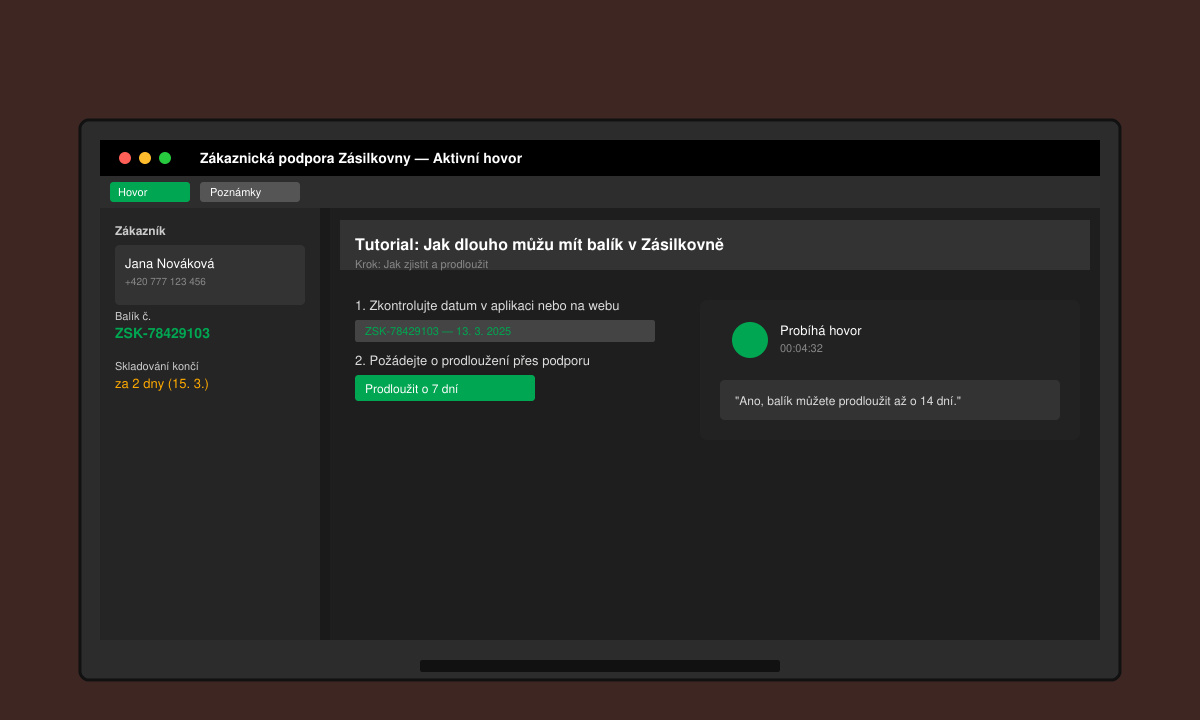Viewport: 1200px width, 720px height.
Task: Open customer card Jana Nováková
Action: pyautogui.click(x=210, y=275)
